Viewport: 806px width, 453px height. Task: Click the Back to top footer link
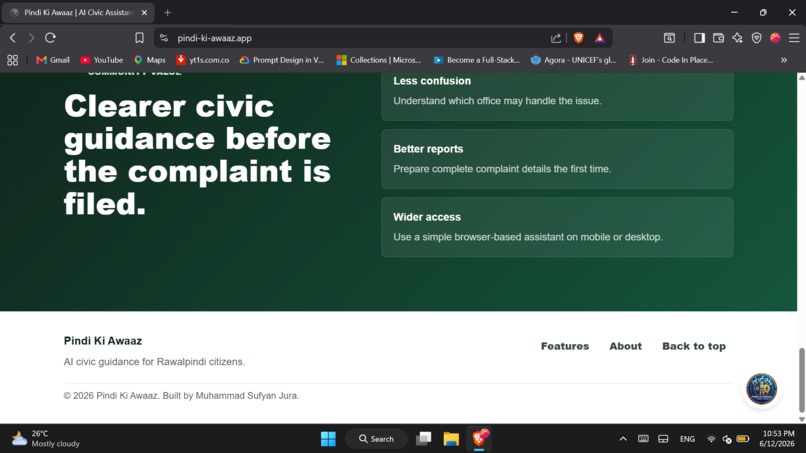point(694,346)
